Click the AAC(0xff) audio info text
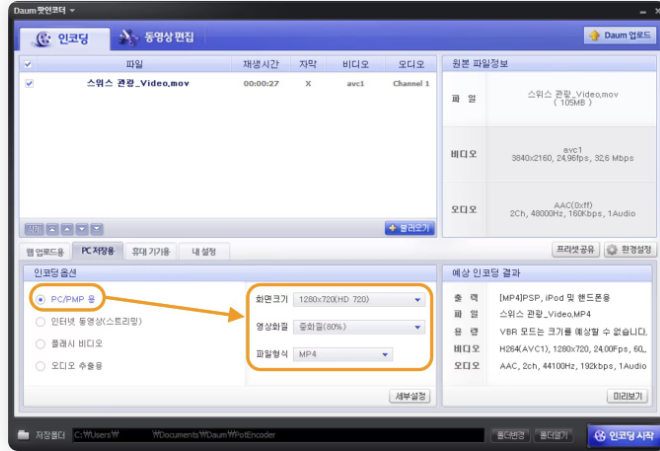This screenshot has width=660, height=451. click(573, 205)
